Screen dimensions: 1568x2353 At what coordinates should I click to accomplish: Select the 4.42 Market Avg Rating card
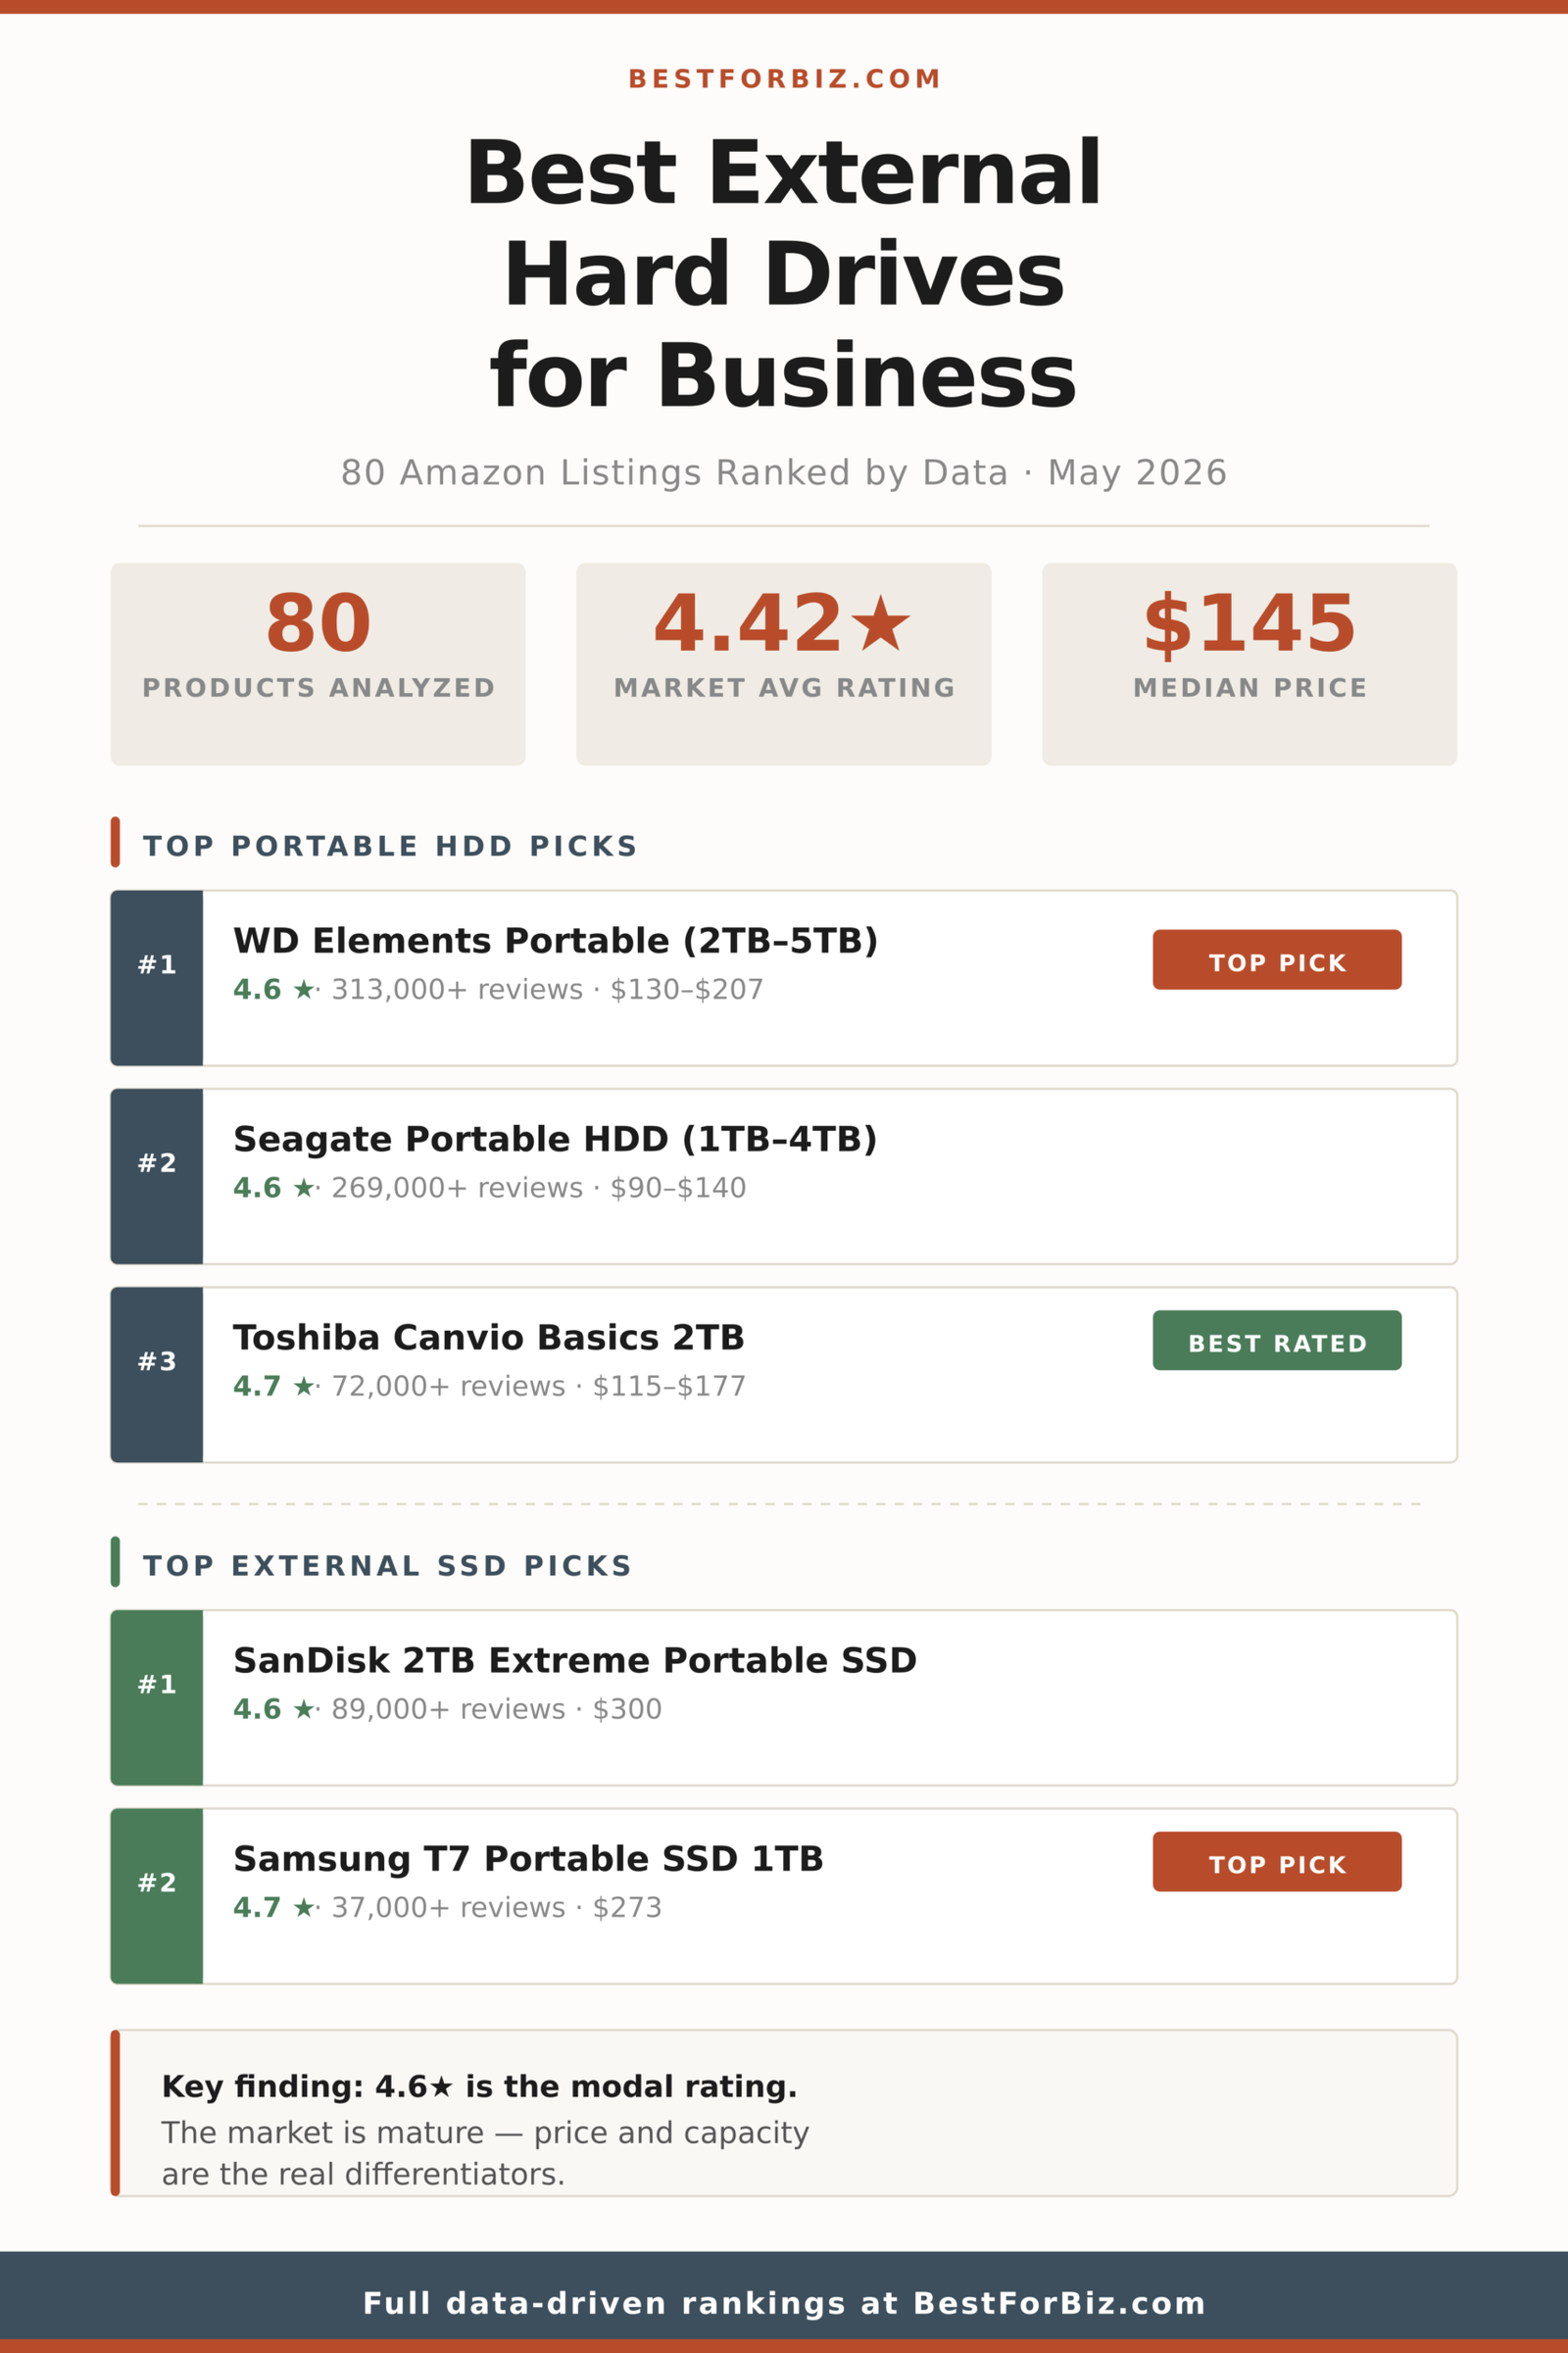coord(784,664)
